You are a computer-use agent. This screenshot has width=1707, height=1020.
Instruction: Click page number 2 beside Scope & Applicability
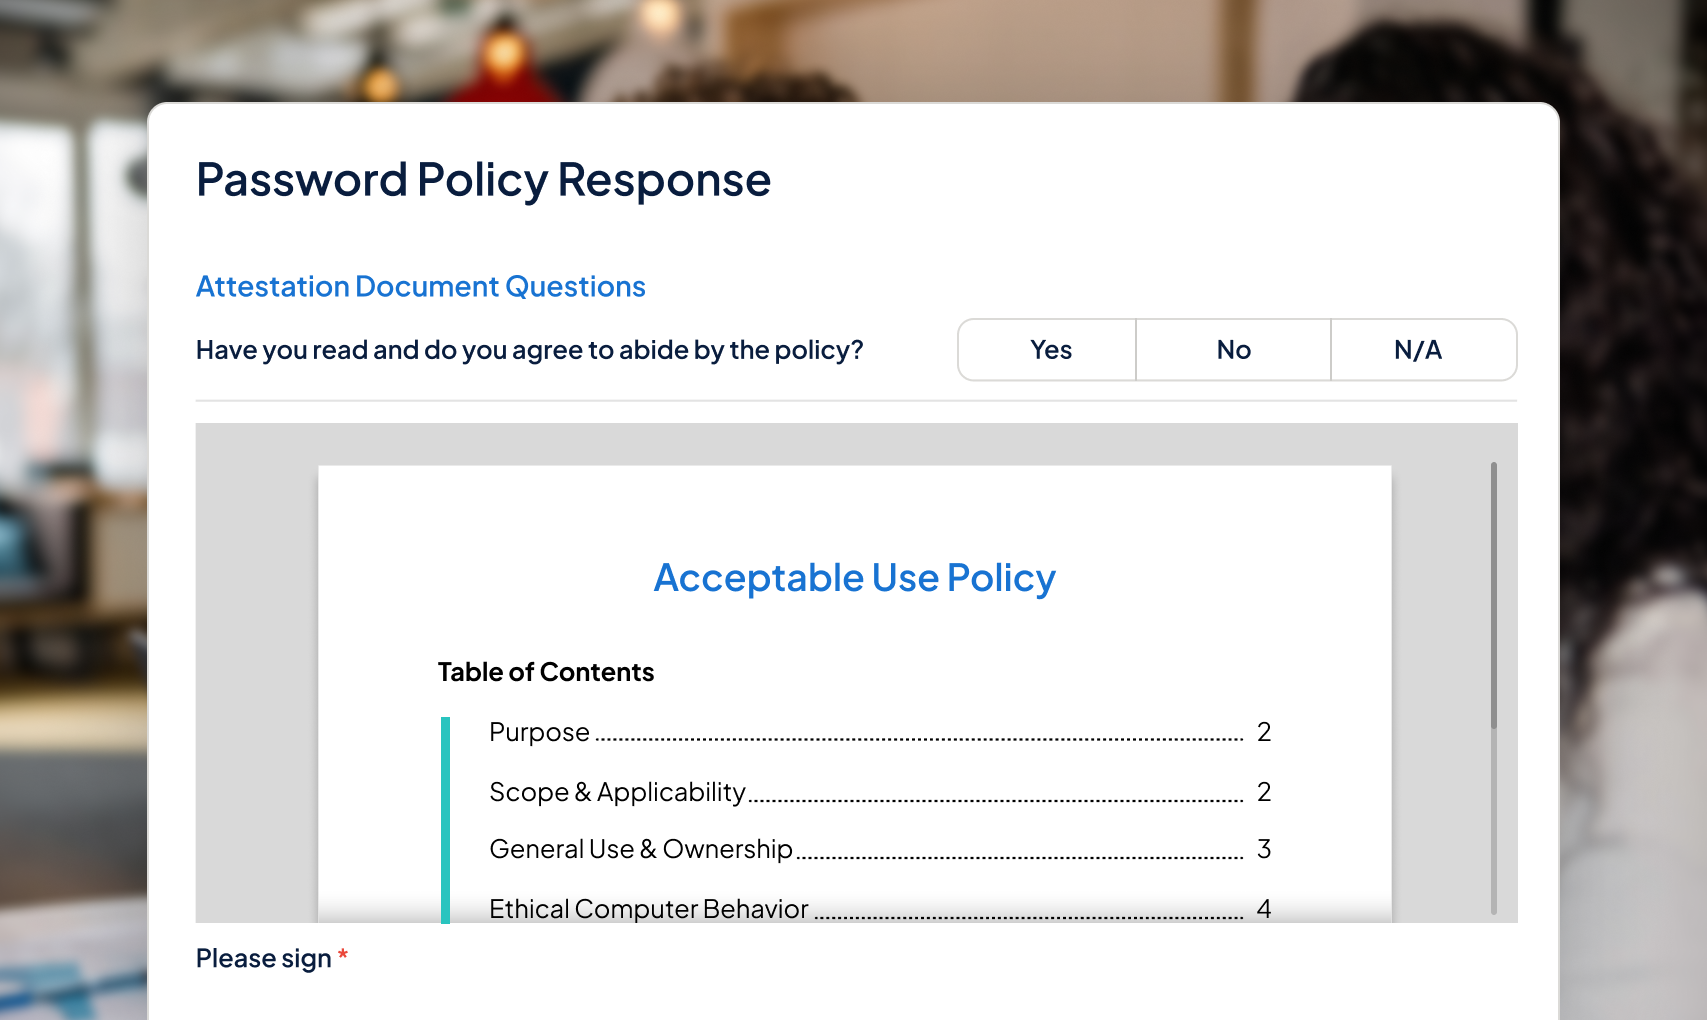pyautogui.click(x=1264, y=793)
